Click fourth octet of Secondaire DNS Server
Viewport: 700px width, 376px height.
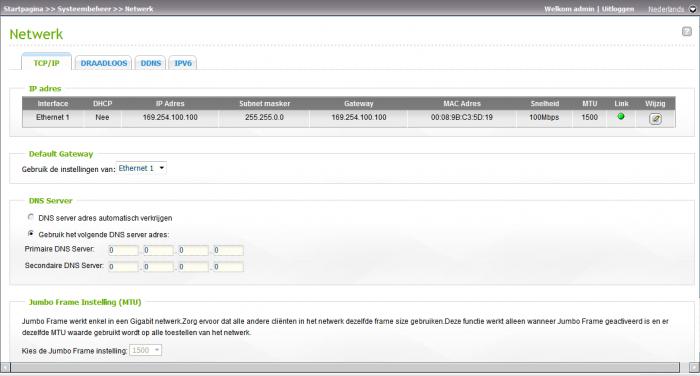pos(228,267)
